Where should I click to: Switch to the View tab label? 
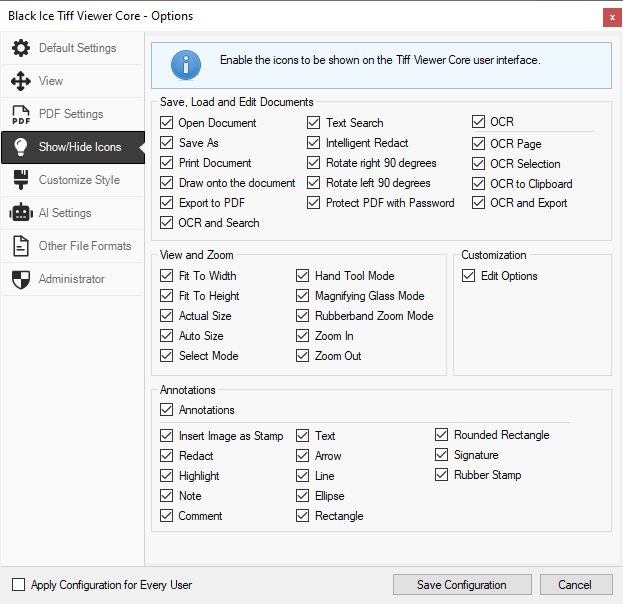[x=51, y=81]
